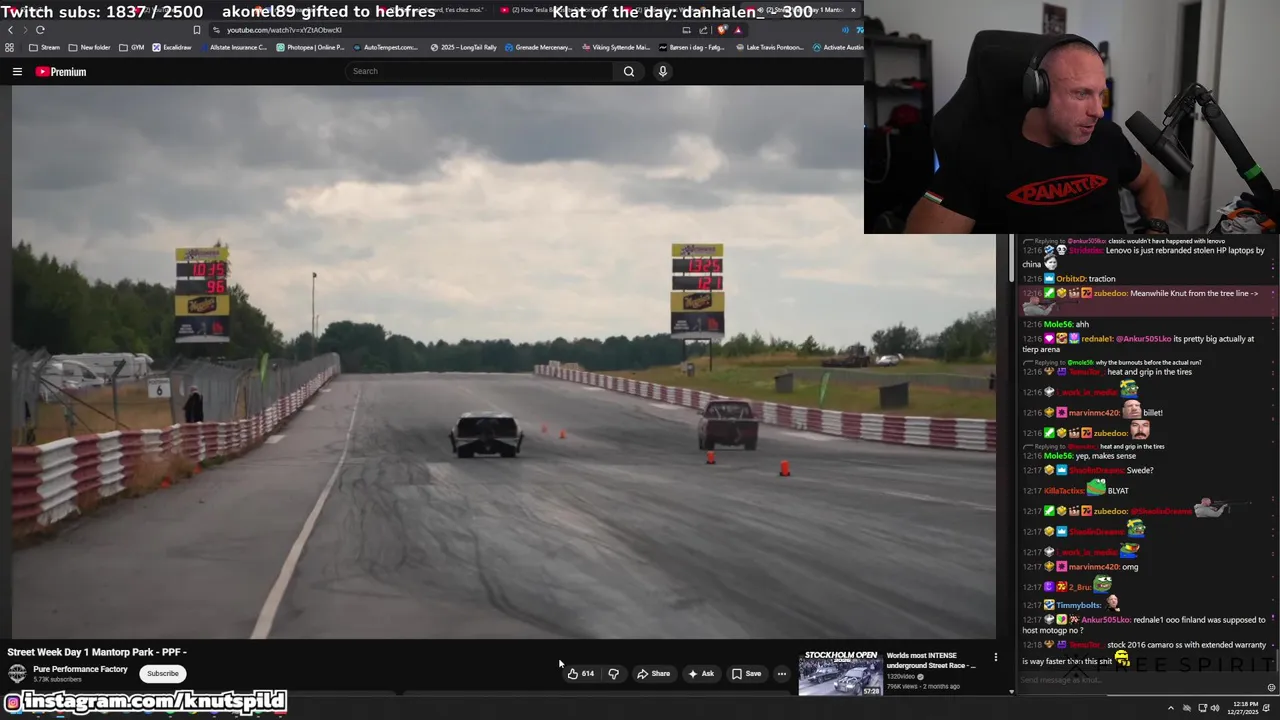The height and width of the screenshot is (720, 1280).
Task: Open the Grenade Mercenary bookmark
Action: [x=539, y=47]
